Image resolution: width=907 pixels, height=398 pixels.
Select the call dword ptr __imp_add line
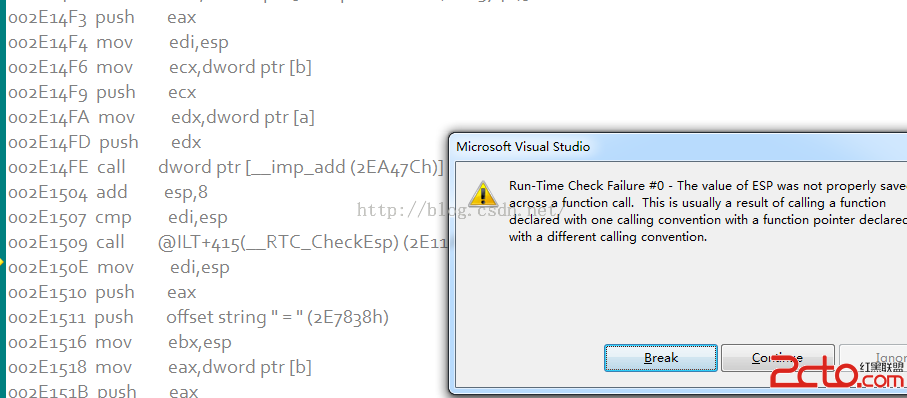tap(226, 167)
